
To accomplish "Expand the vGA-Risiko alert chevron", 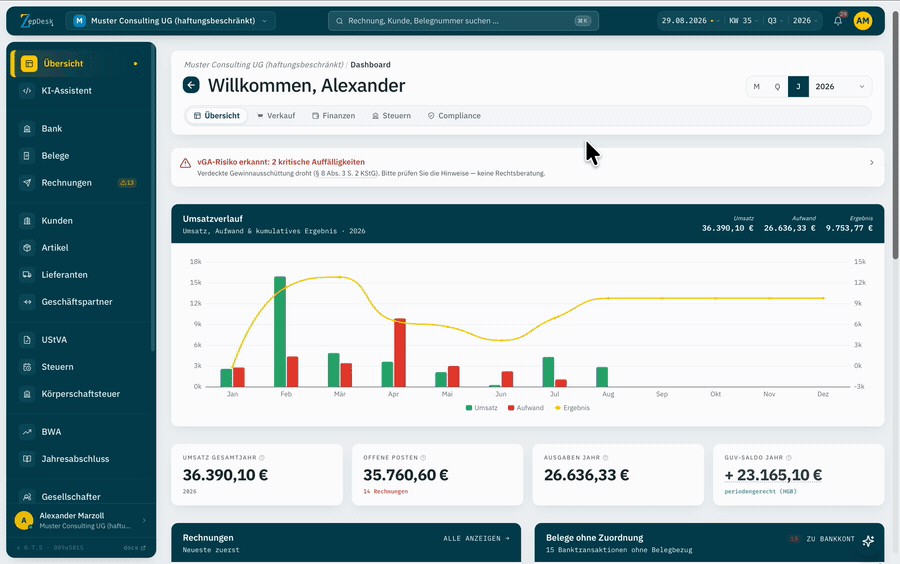I will [871, 163].
